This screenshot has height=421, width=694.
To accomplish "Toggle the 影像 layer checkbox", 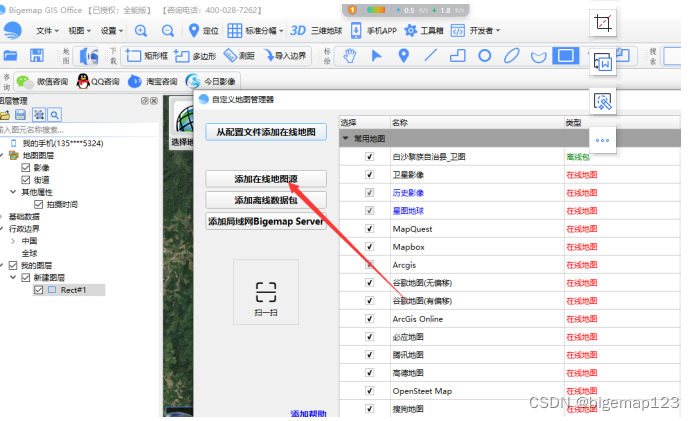I will [26, 167].
